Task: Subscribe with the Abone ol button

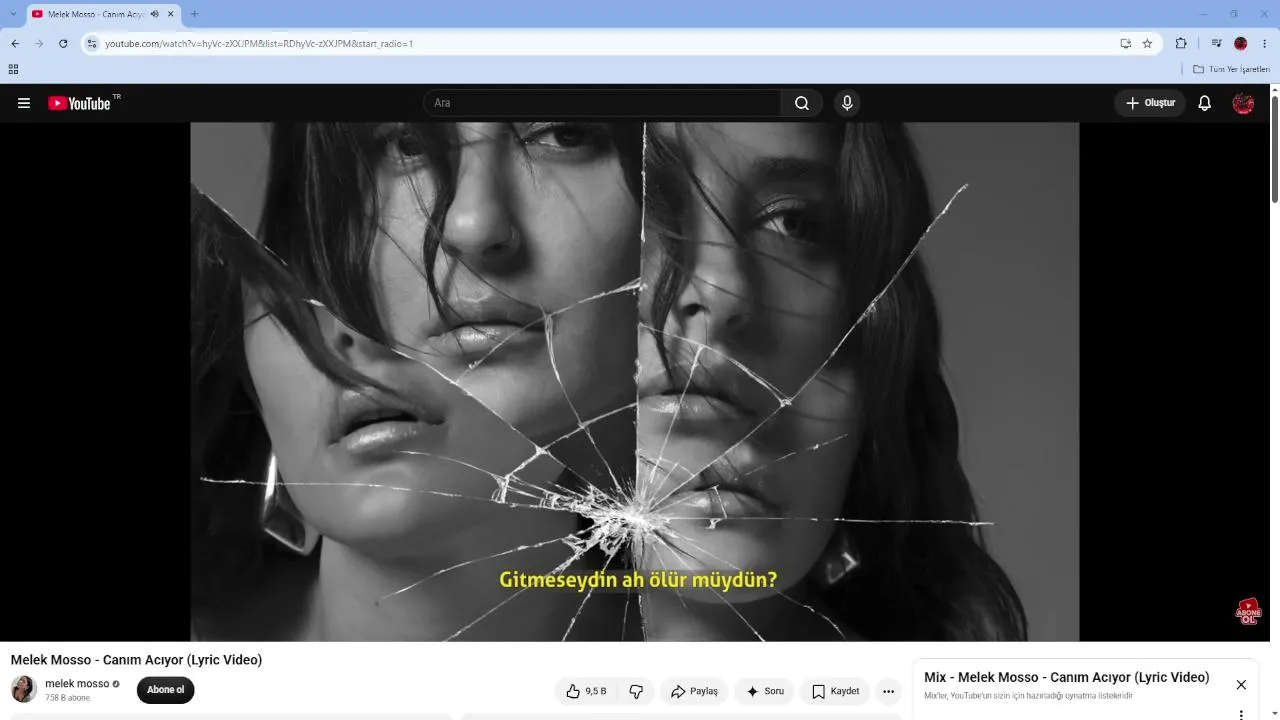Action: click(166, 690)
